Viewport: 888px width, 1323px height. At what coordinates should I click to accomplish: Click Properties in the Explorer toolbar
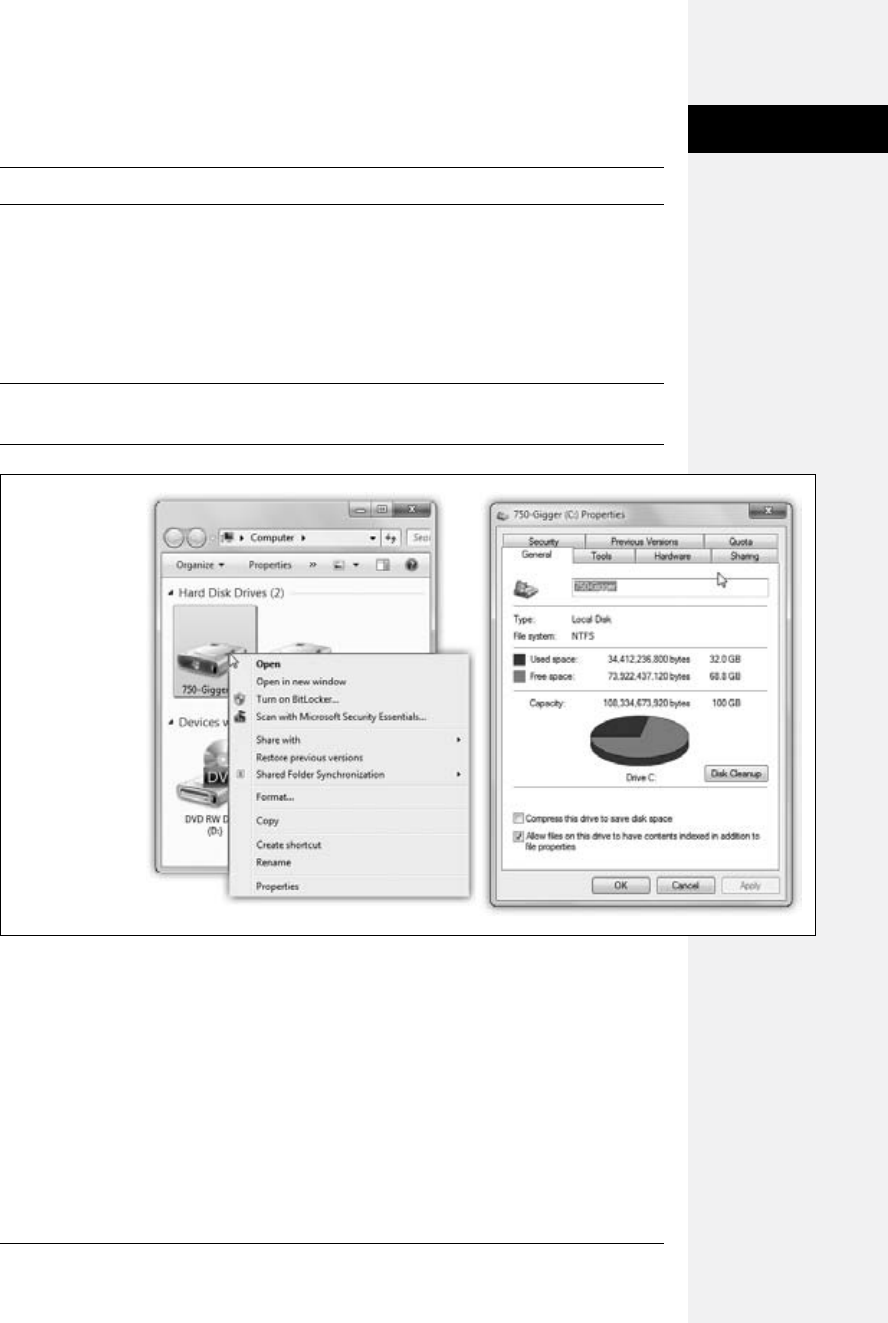(x=270, y=565)
